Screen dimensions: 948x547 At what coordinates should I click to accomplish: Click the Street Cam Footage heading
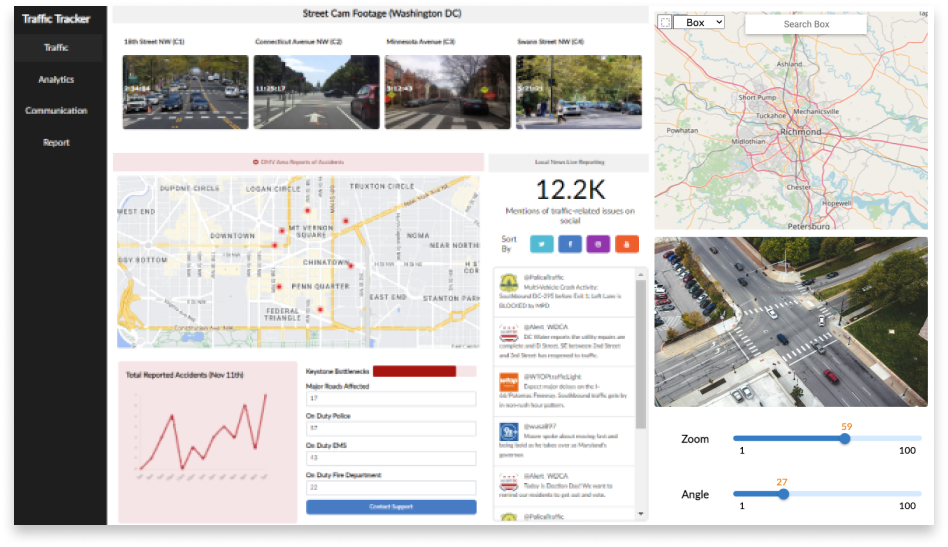[x=381, y=13]
